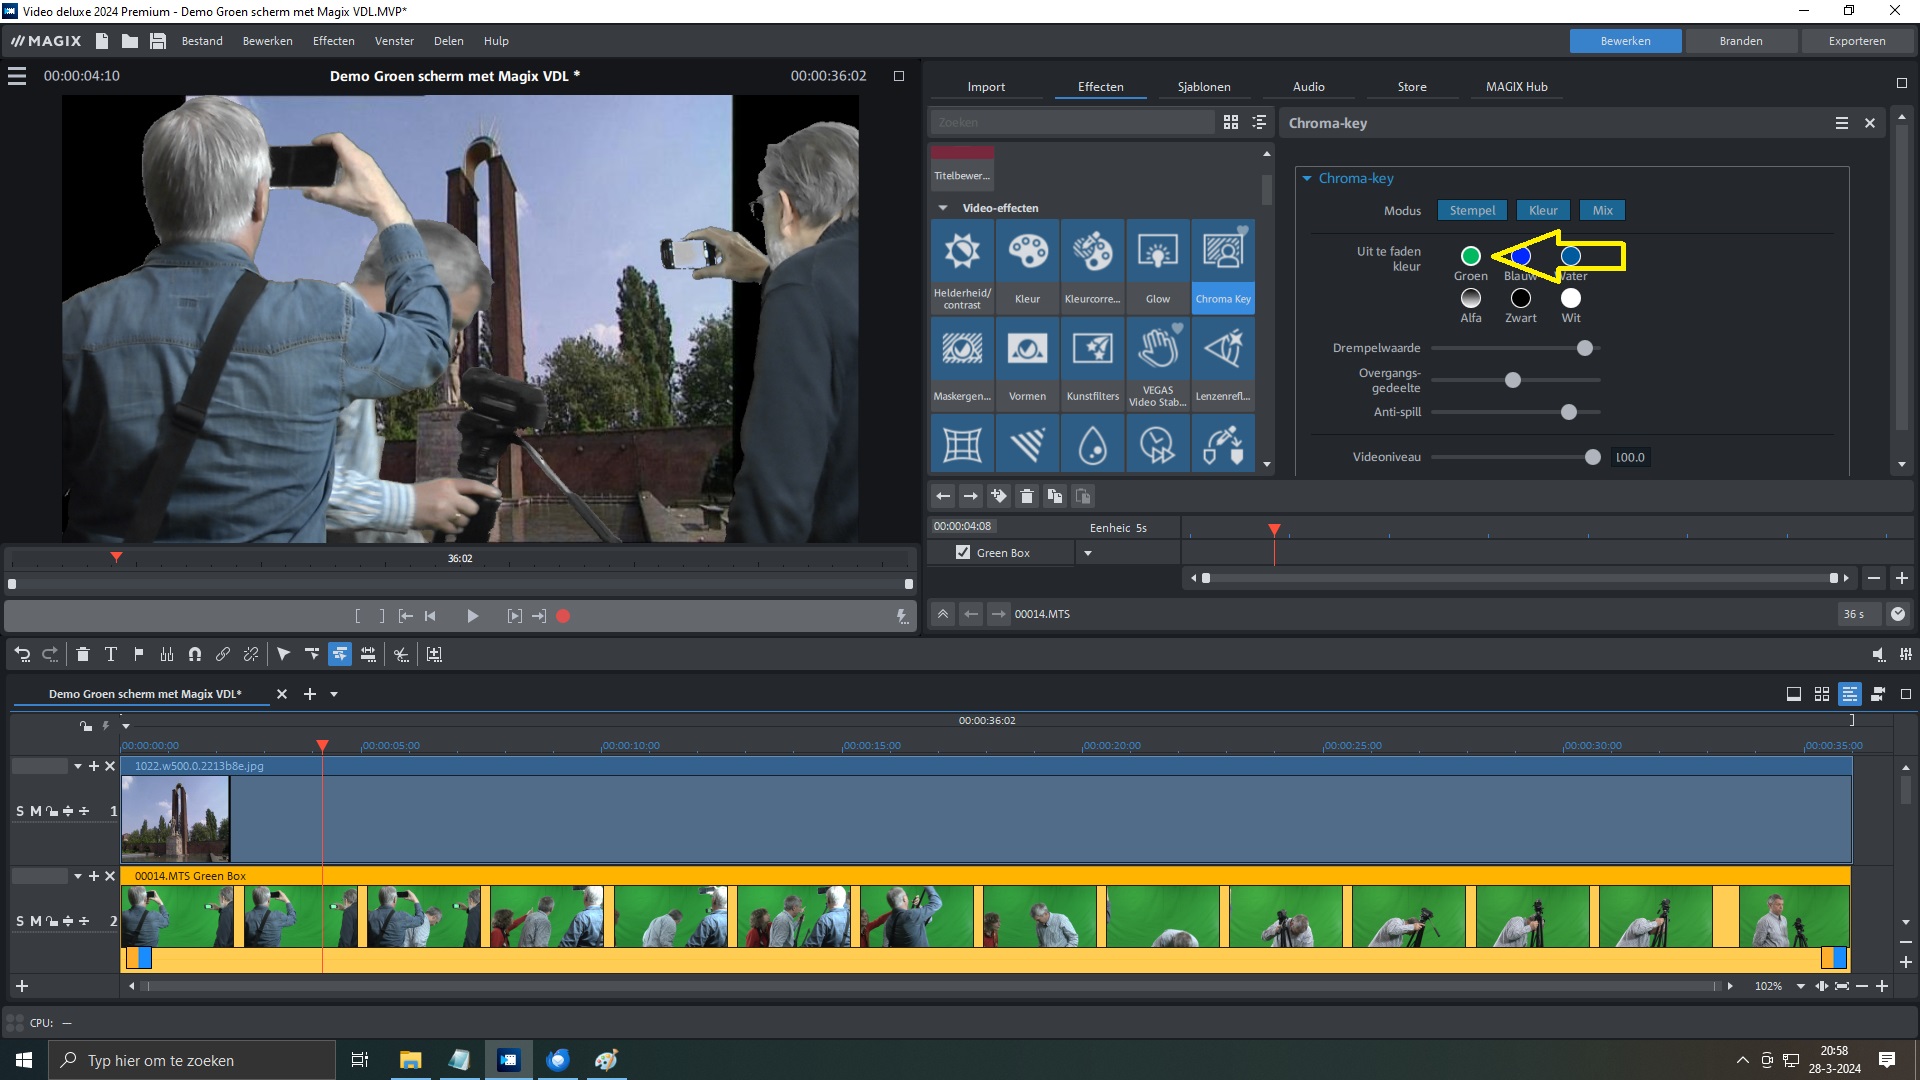Click the timeline delete trash icon
Viewport: 1920px width, 1080px height.
[x=83, y=654]
